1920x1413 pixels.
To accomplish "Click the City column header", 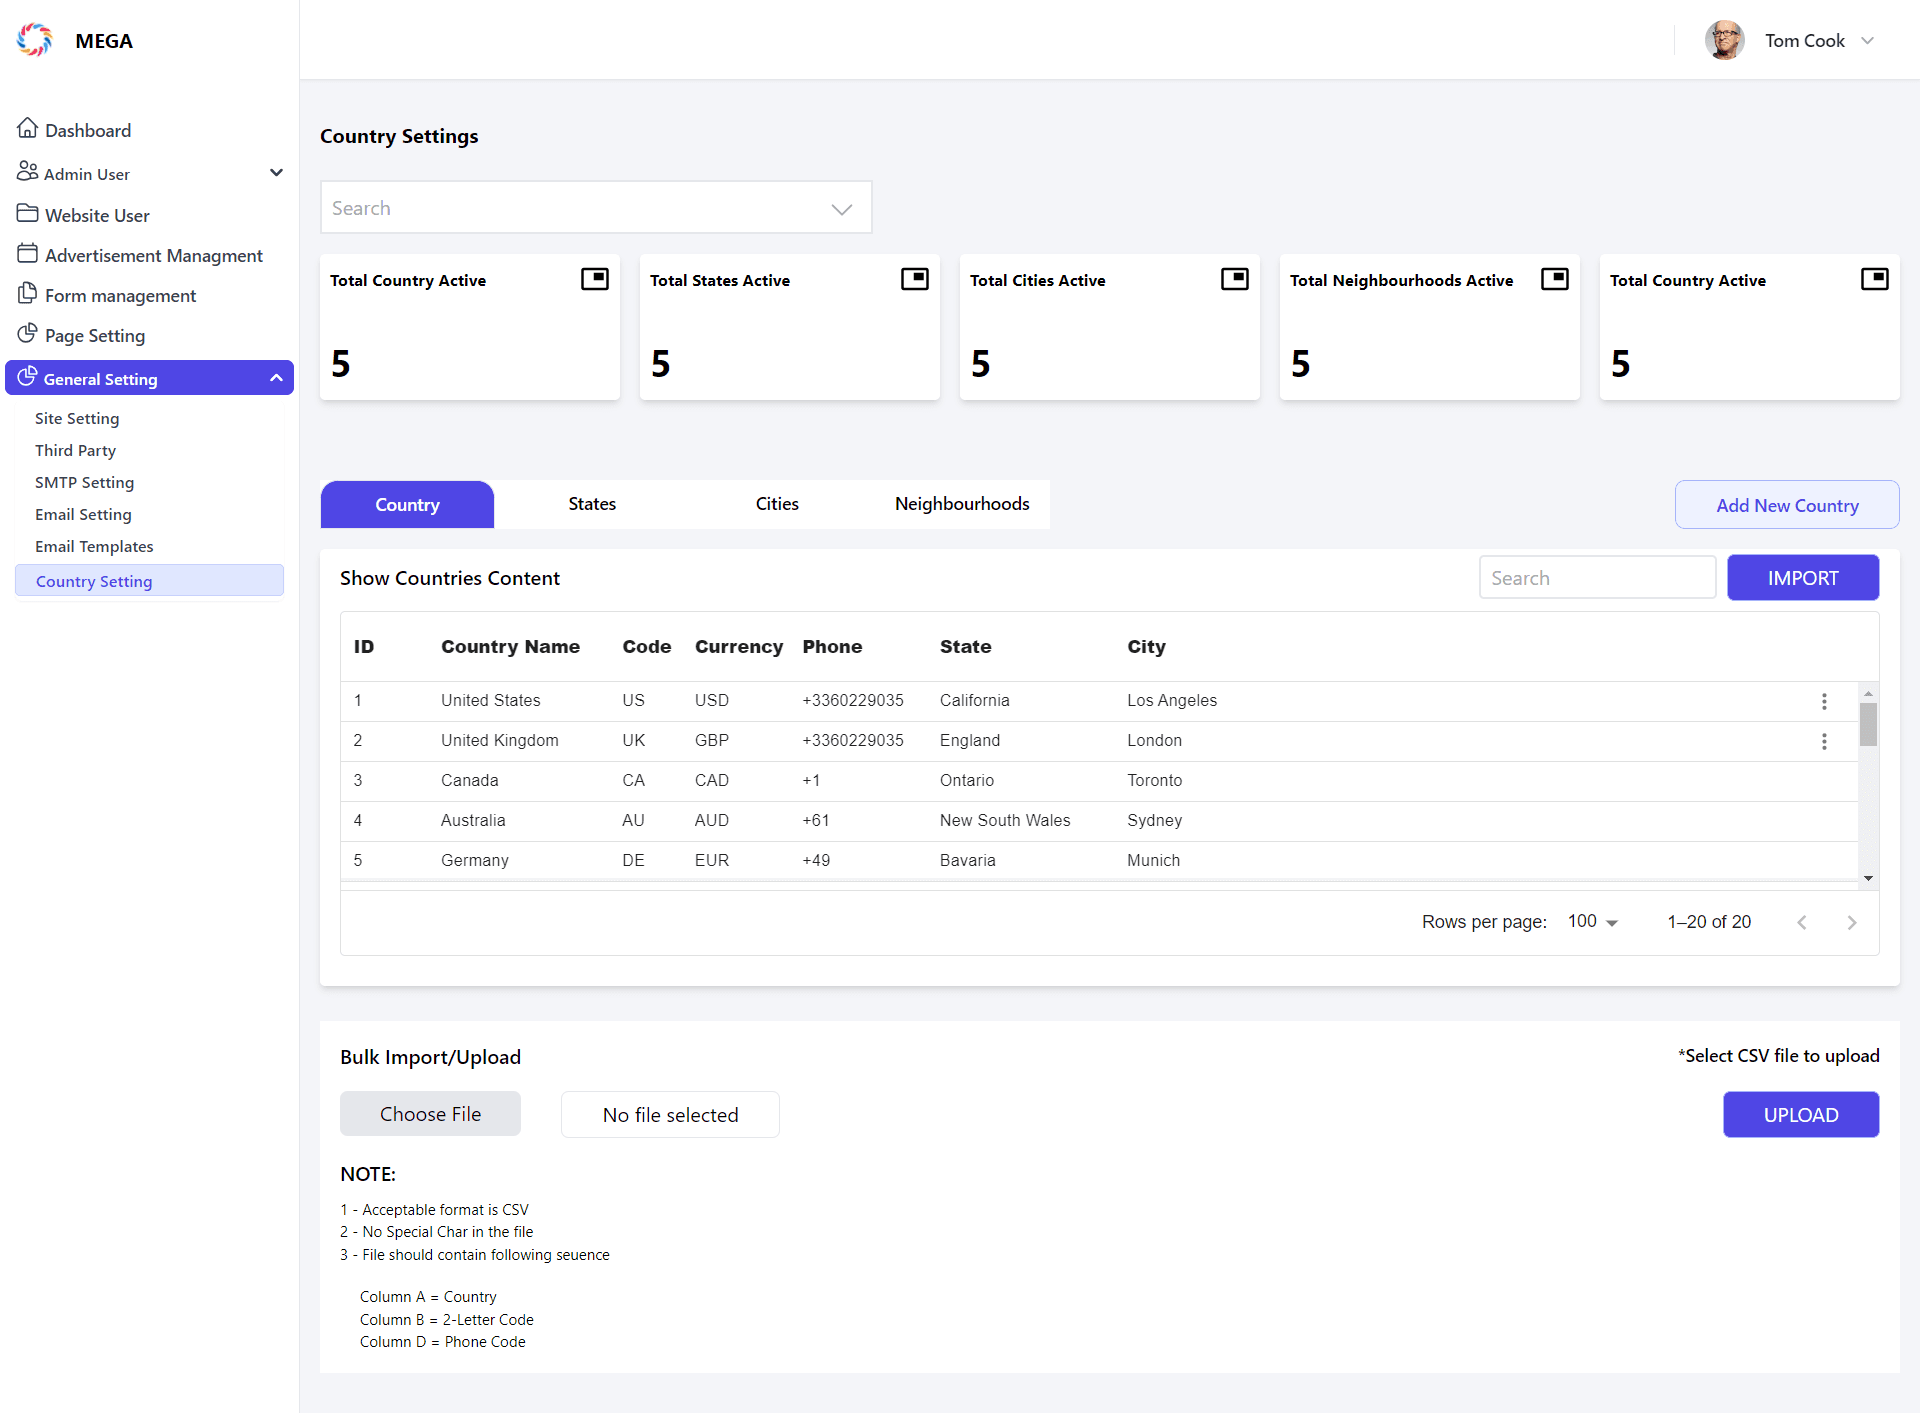I will [x=1146, y=647].
